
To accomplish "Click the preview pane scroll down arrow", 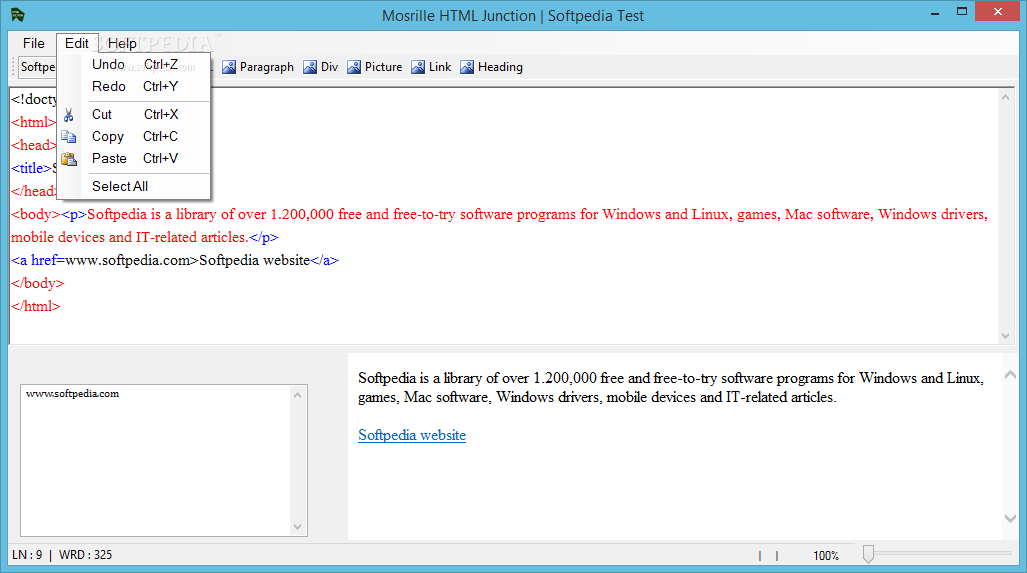I will click(x=1011, y=519).
